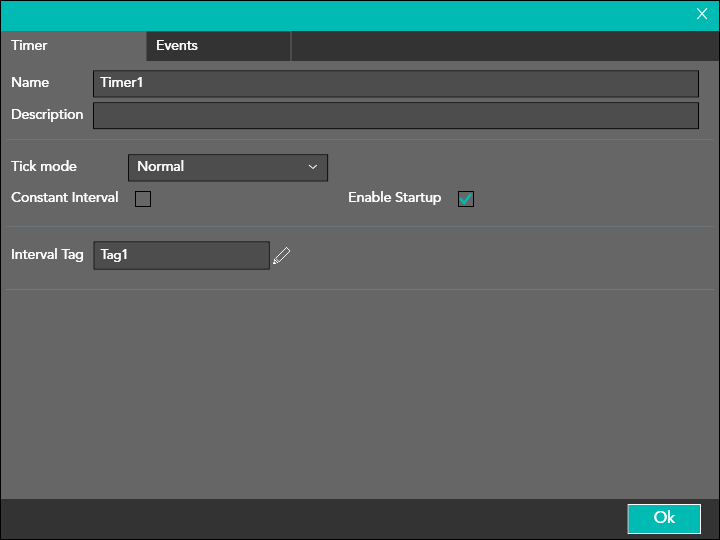Click the Enable Startup label text

394,198
